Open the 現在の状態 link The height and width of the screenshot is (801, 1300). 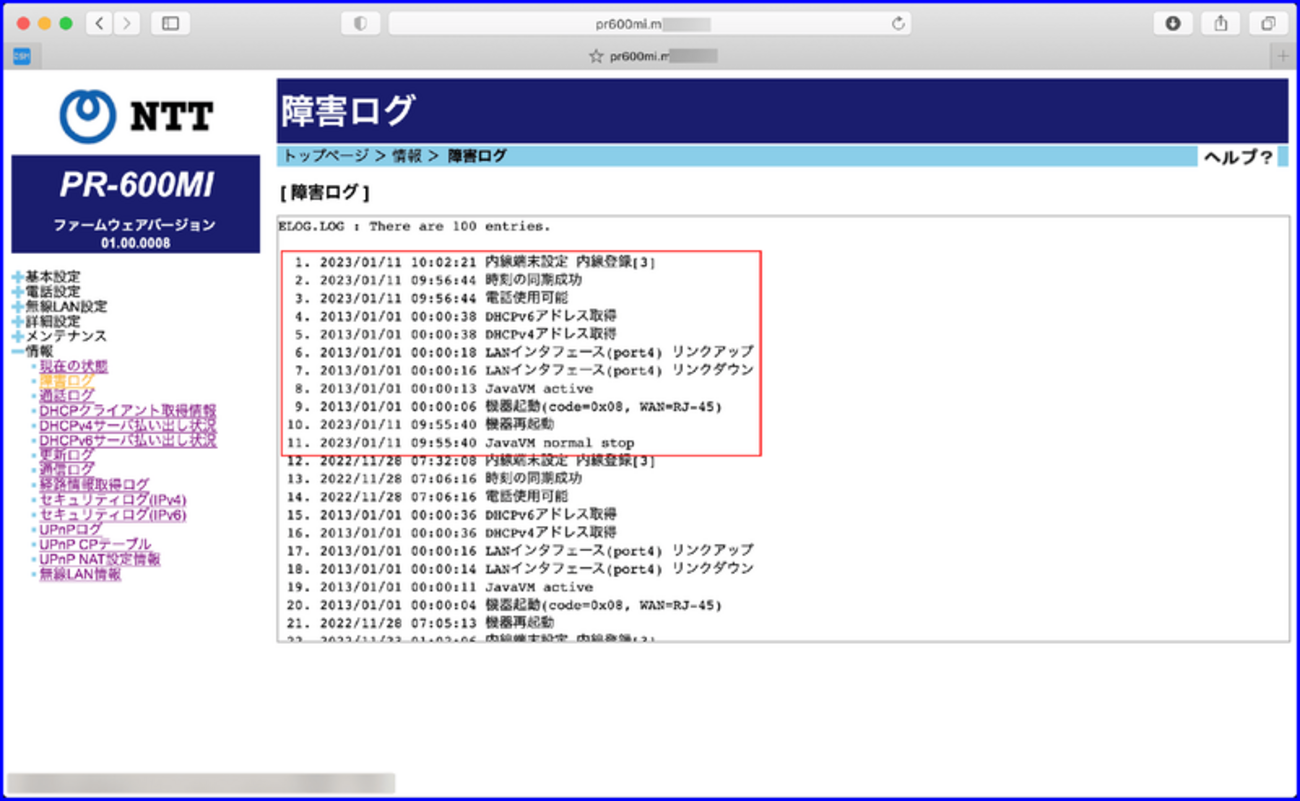pos(74,367)
